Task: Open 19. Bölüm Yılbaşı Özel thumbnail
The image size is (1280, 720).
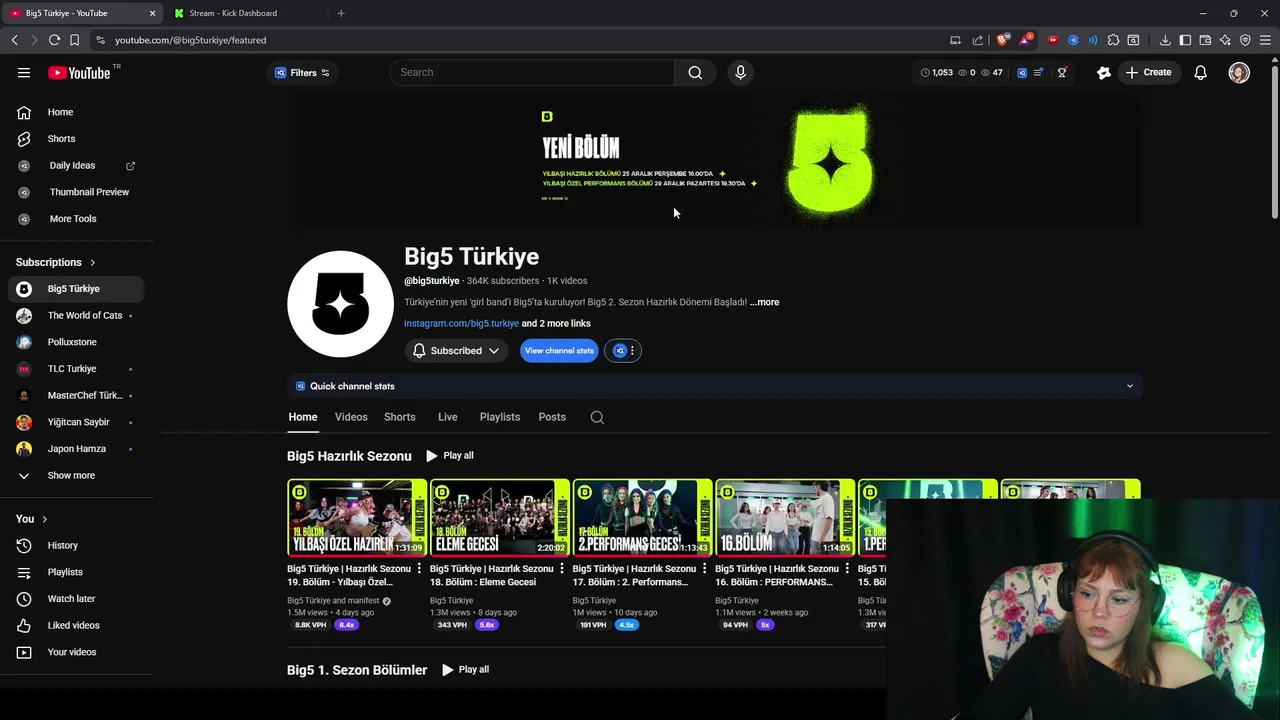Action: 357,518
